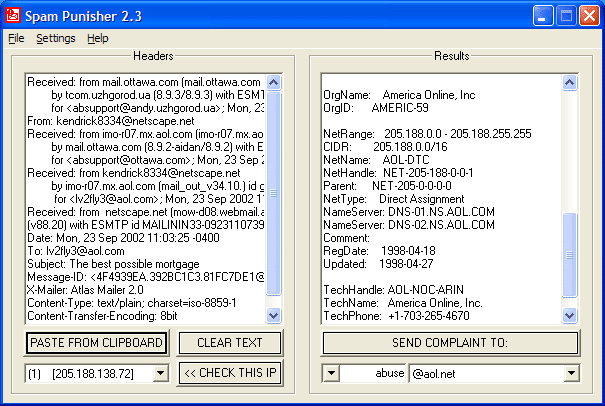Screen dimensions: 605x406
Task: Click 'Updated: 1998-04-27' line
Action: [x=379, y=264]
